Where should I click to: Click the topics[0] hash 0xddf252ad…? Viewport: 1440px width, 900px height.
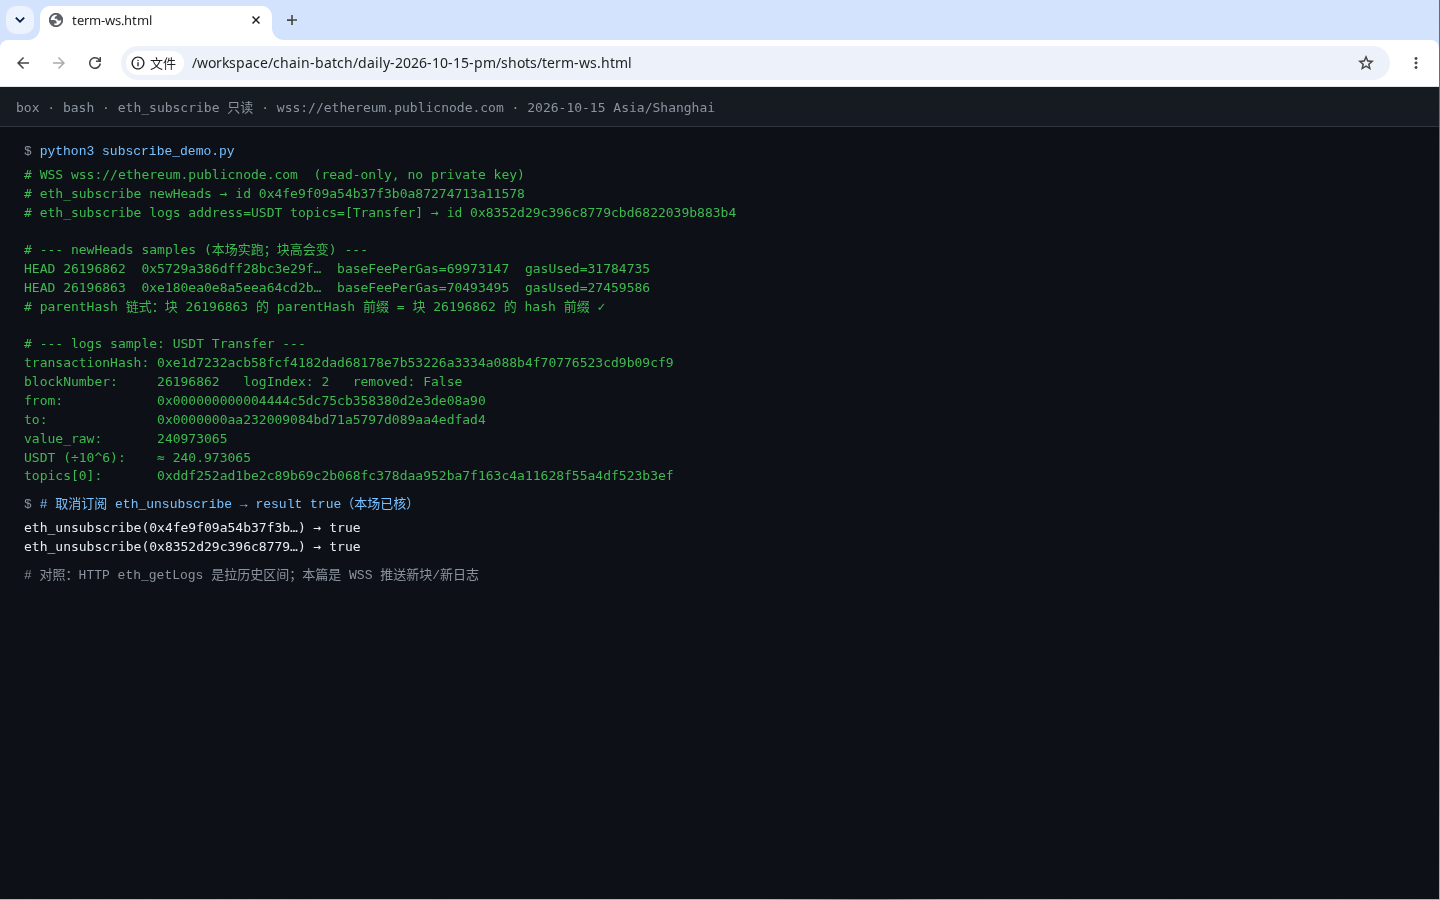pos(415,476)
